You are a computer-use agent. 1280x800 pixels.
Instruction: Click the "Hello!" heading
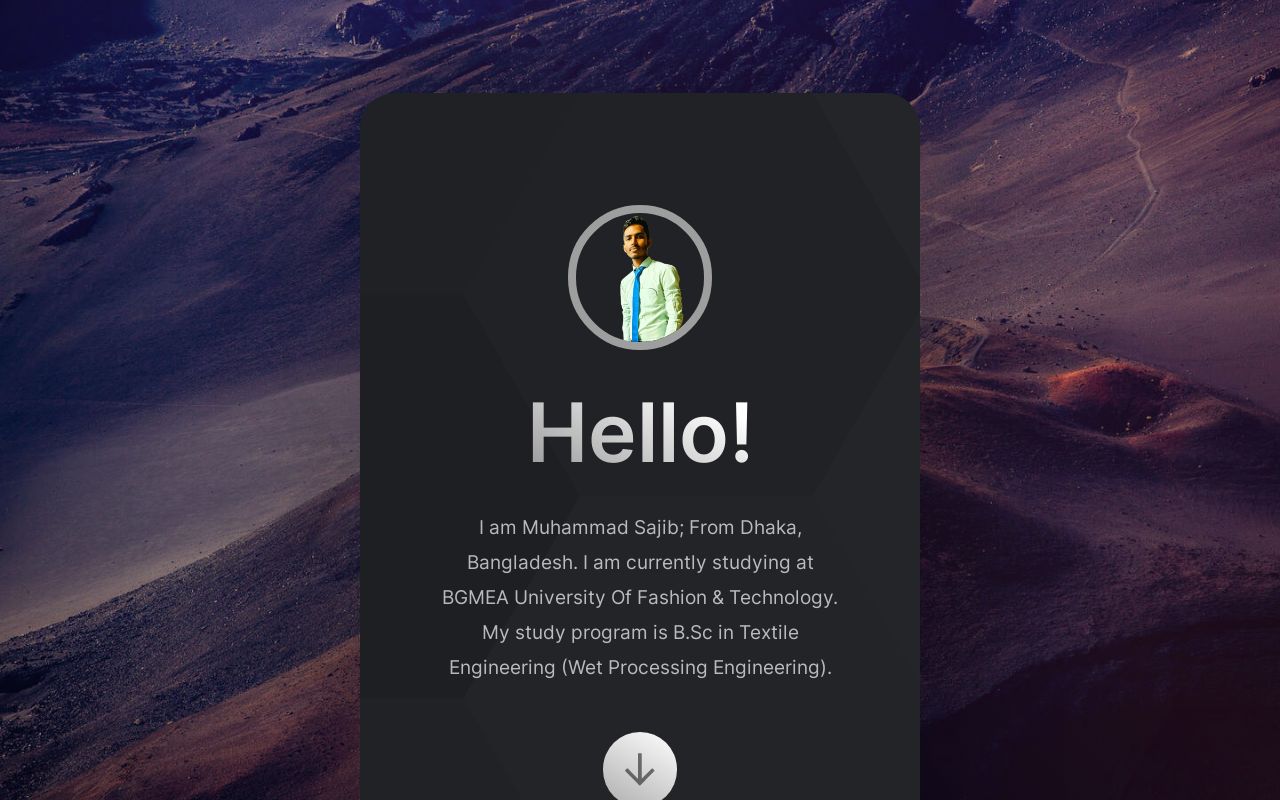(x=640, y=433)
